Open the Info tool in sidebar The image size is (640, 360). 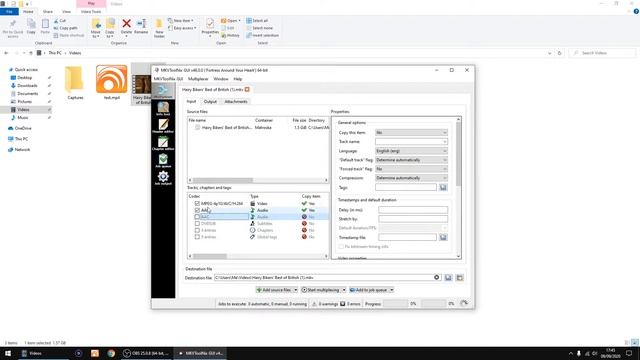163,109
